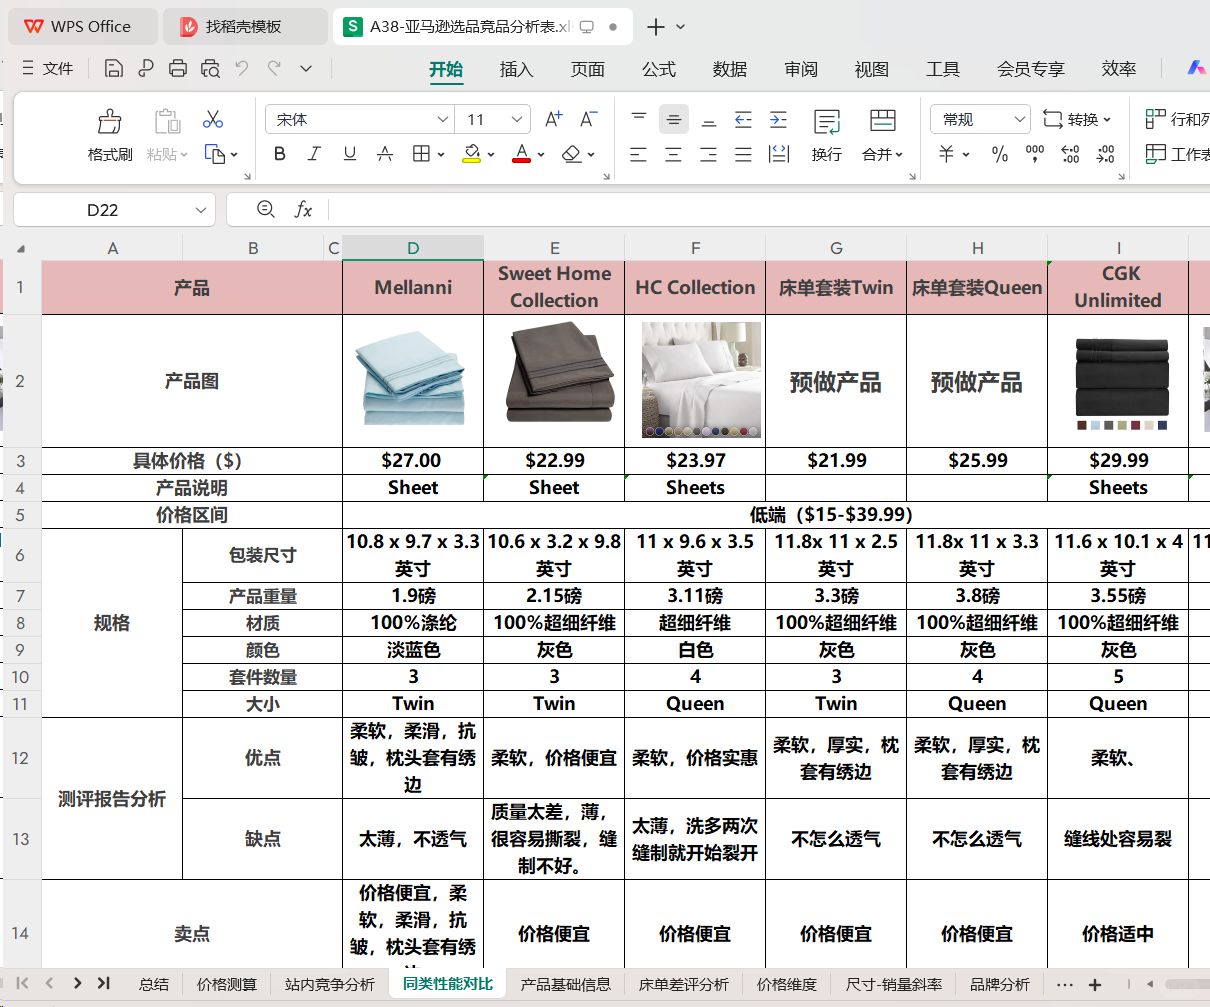The width and height of the screenshot is (1210, 1007).
Task: Click the Wrap Text (换行) icon
Action: (827, 135)
